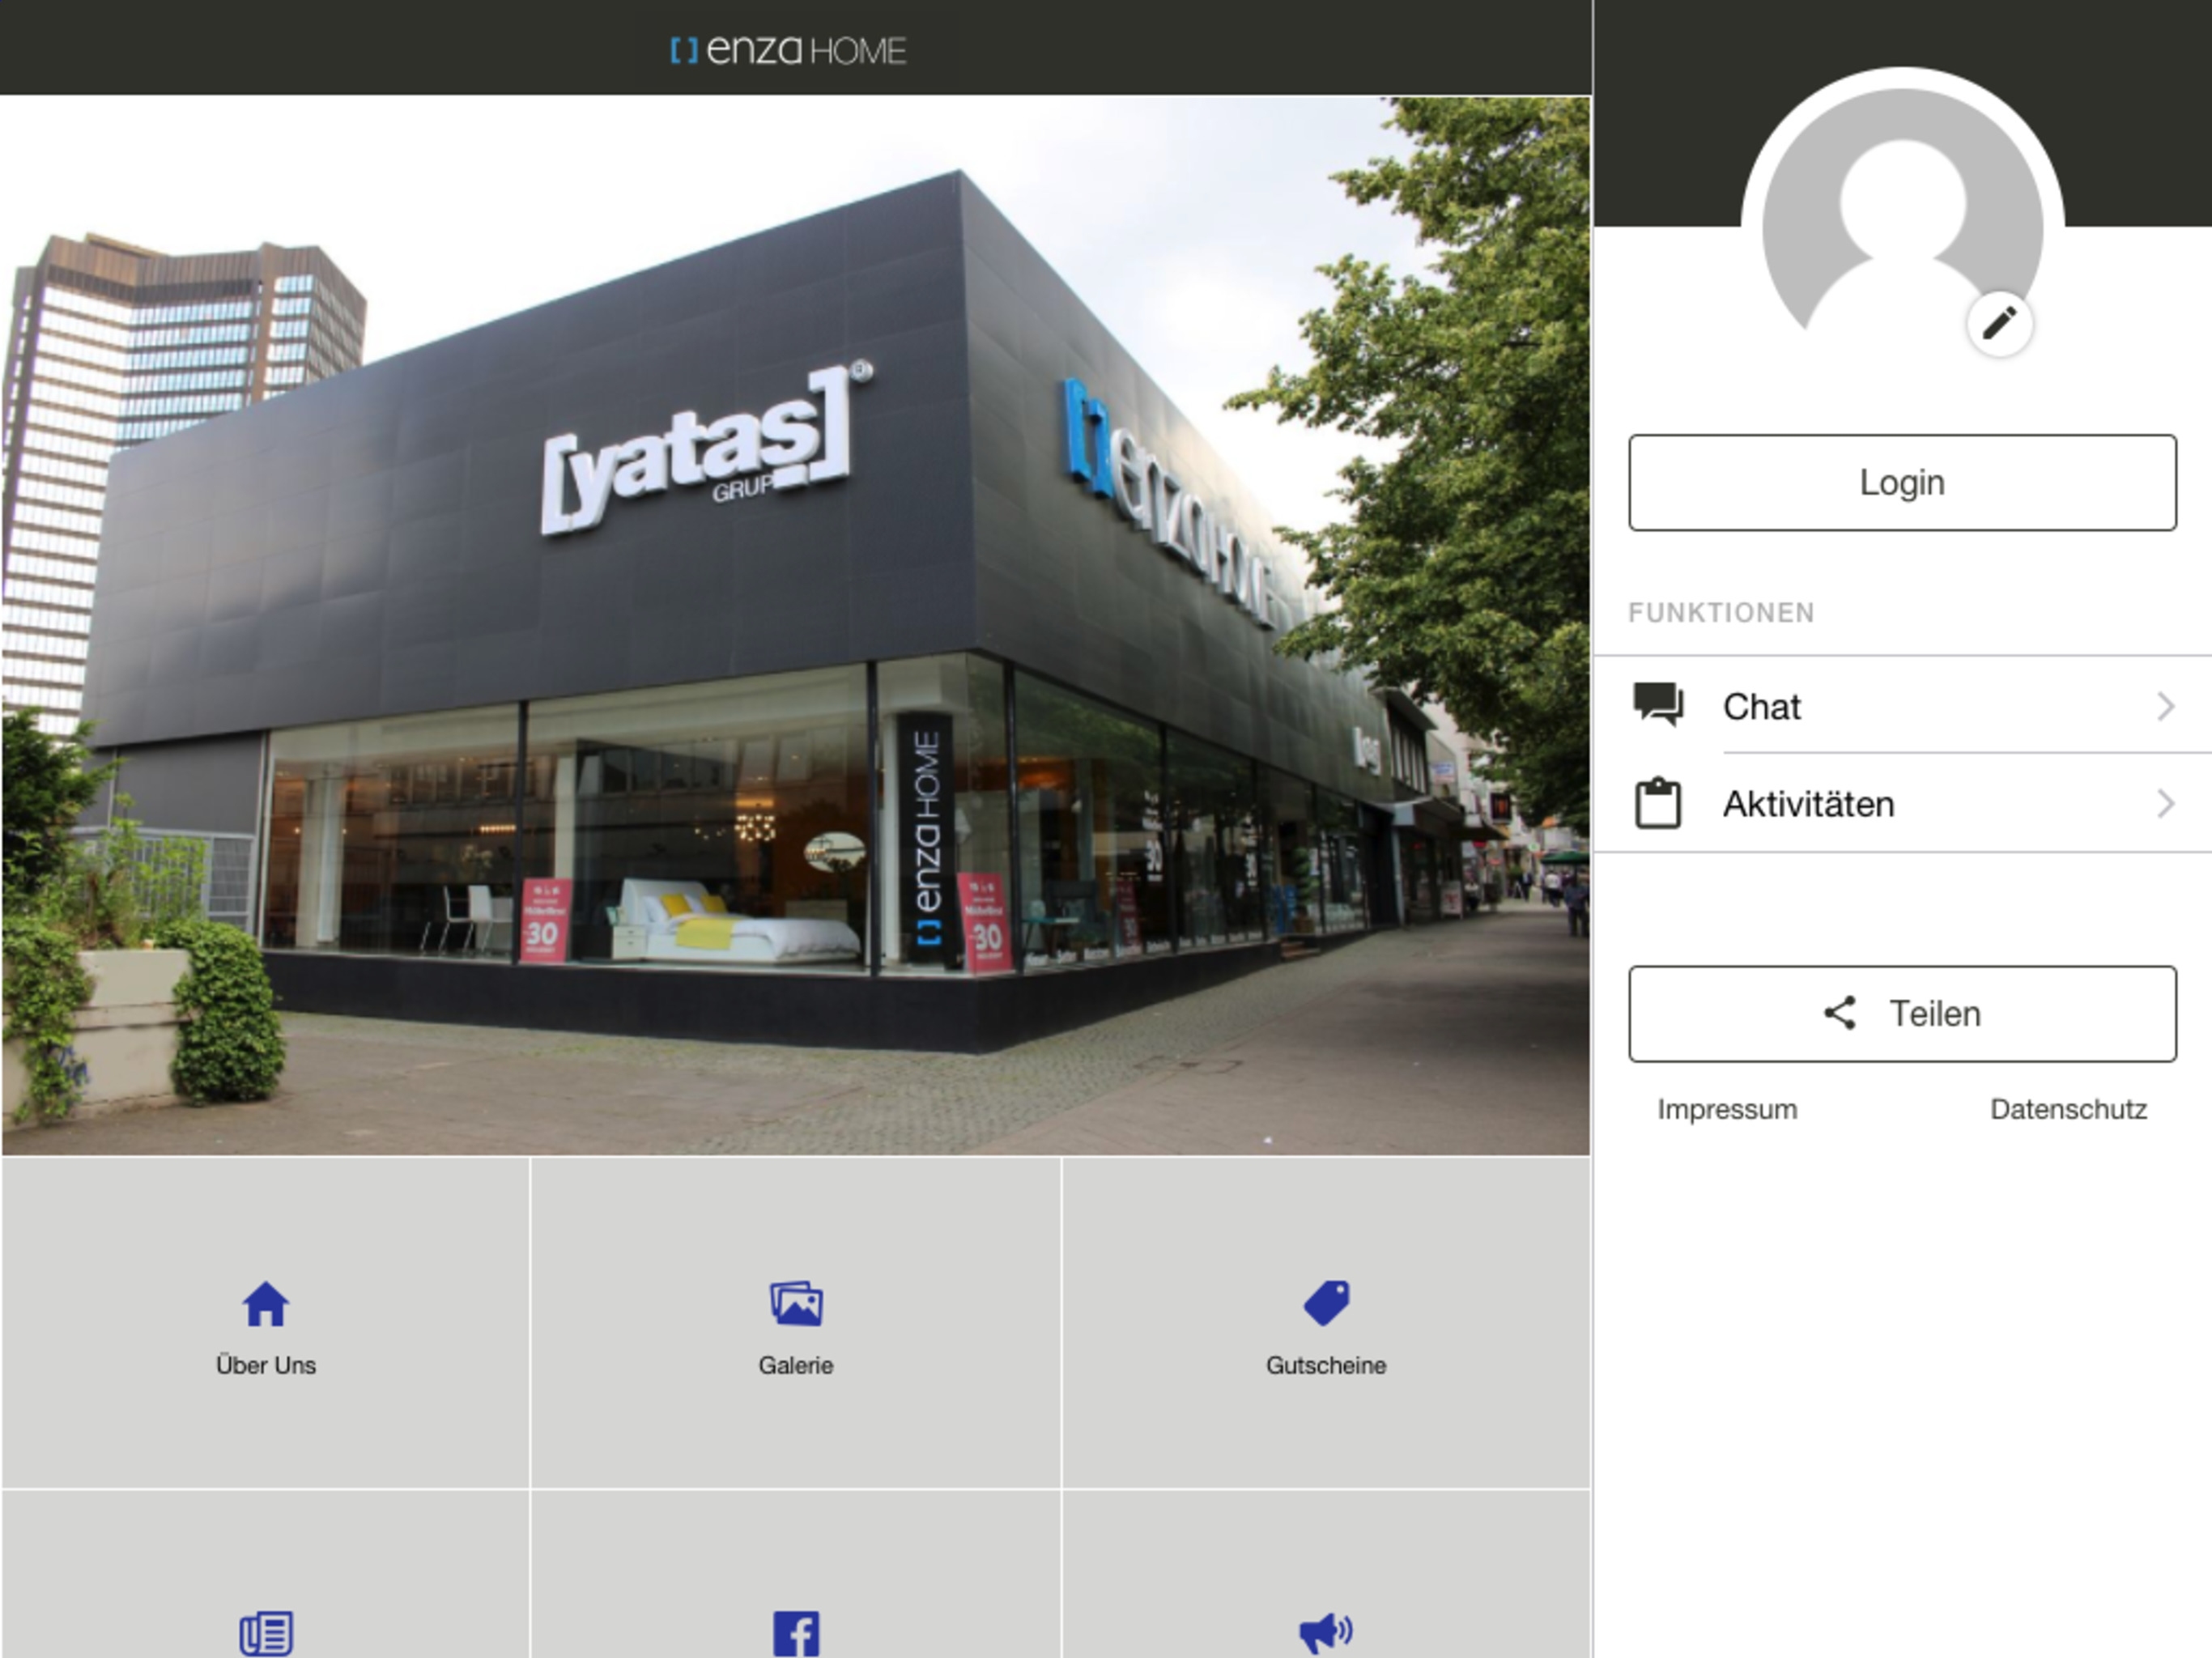2212x1658 pixels.
Task: Click the Über Uns label
Action: click(x=266, y=1365)
